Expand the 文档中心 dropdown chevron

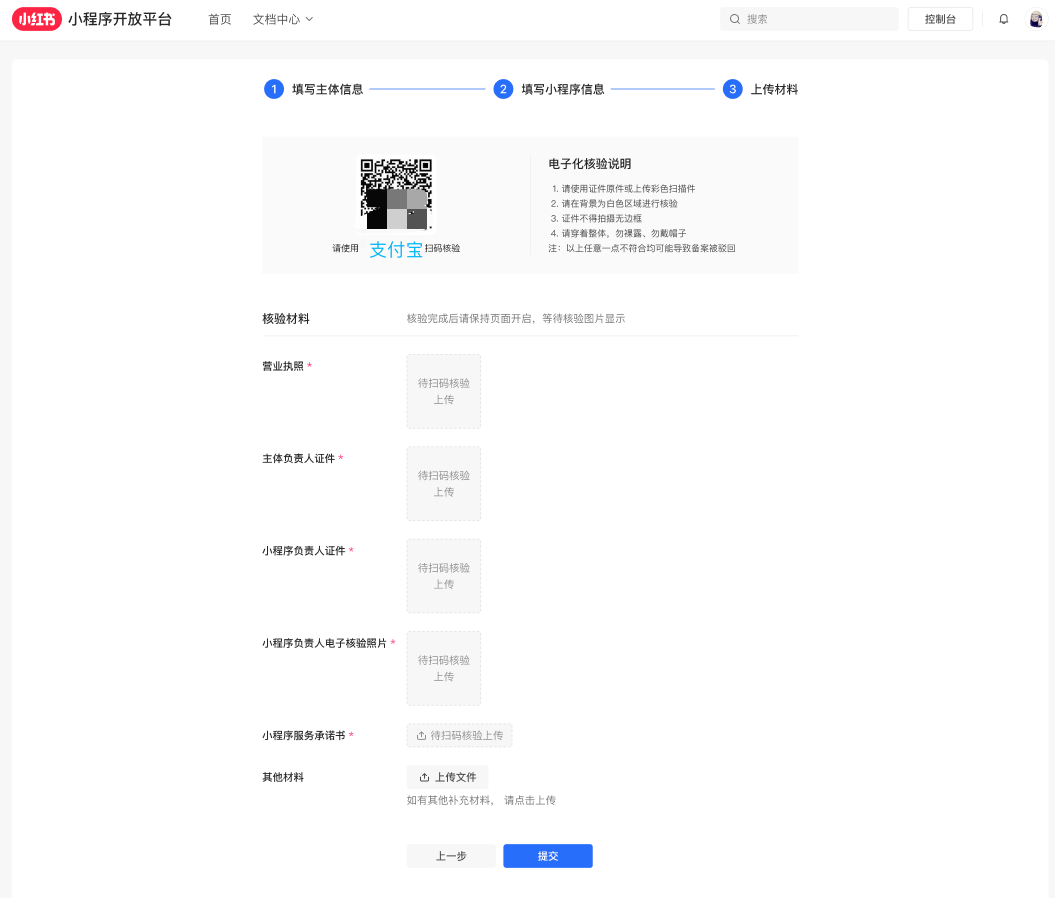tap(310, 18)
